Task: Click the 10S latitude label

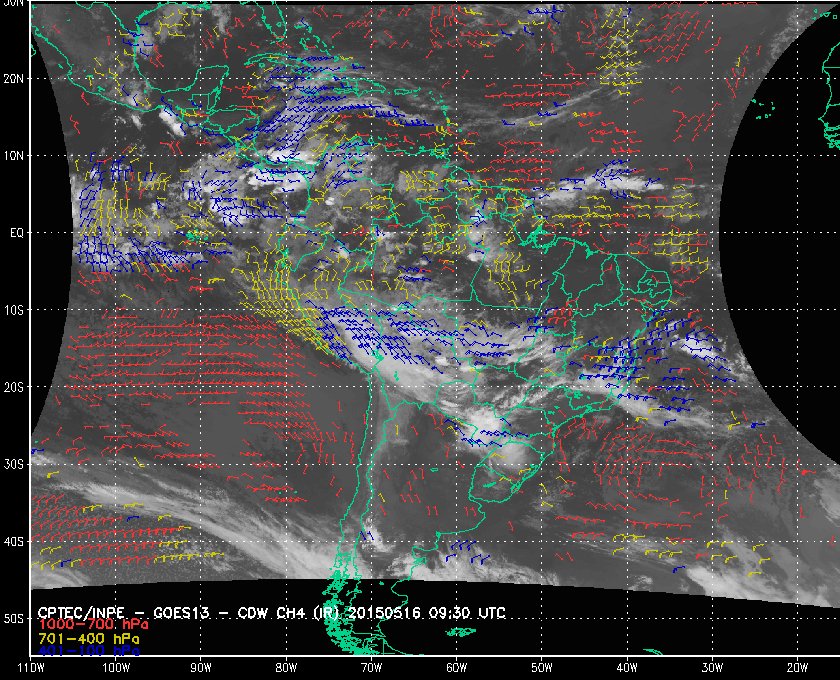Action: pos(13,310)
